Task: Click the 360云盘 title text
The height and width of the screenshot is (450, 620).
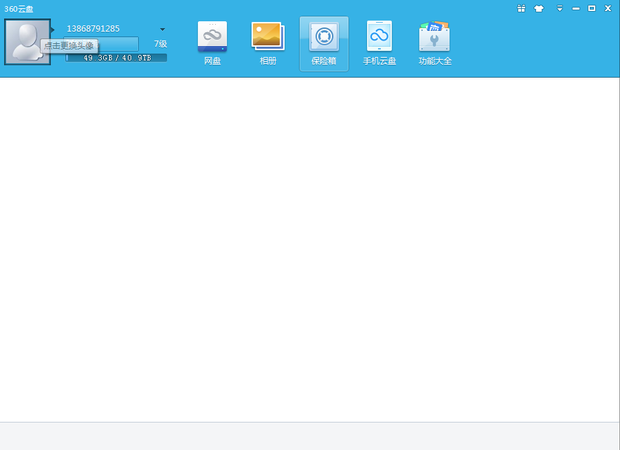Action: (x=20, y=8)
